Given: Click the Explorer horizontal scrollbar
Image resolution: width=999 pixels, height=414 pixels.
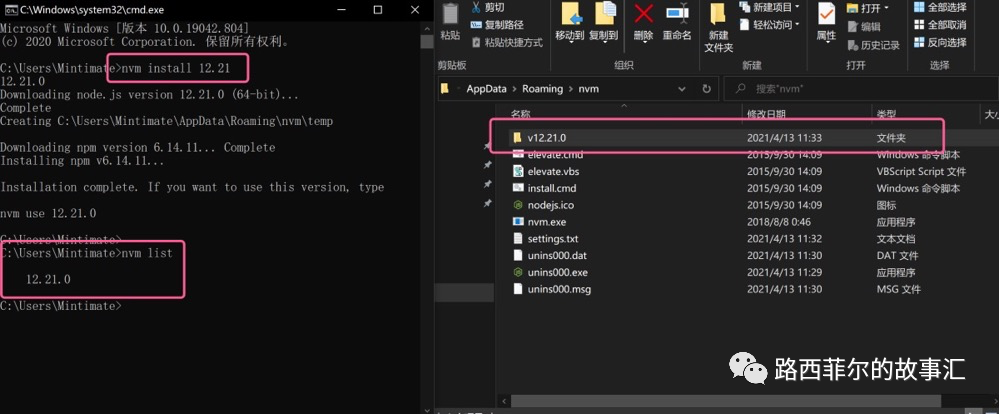Looking at the screenshot, I should pyautogui.click(x=726, y=401).
